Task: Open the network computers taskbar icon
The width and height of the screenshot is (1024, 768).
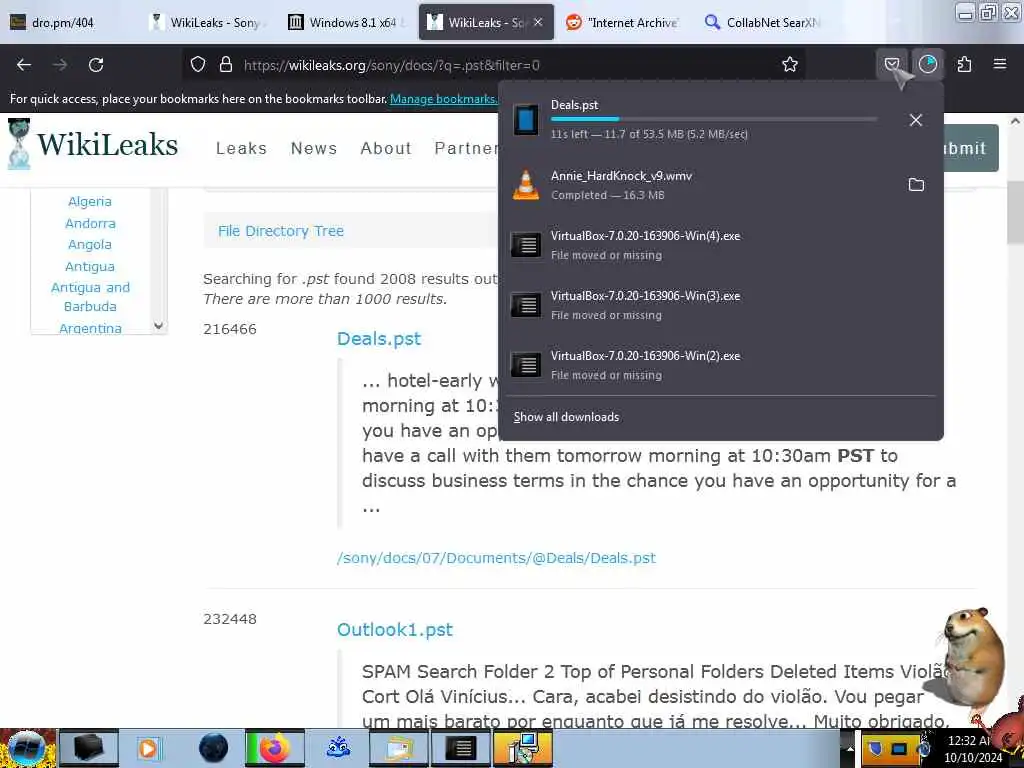Action: 522,748
